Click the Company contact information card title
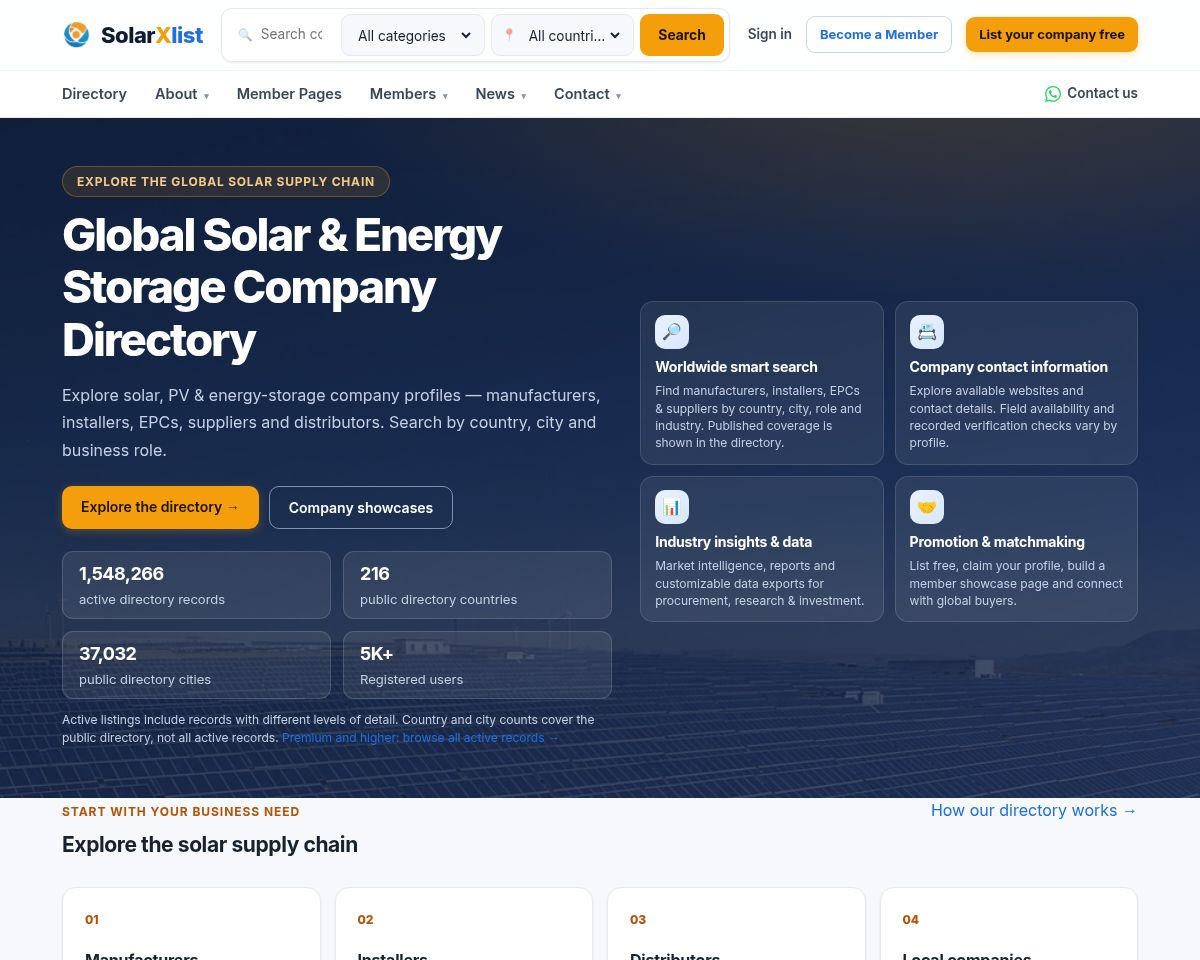Image resolution: width=1200 pixels, height=960 pixels. (x=1008, y=367)
